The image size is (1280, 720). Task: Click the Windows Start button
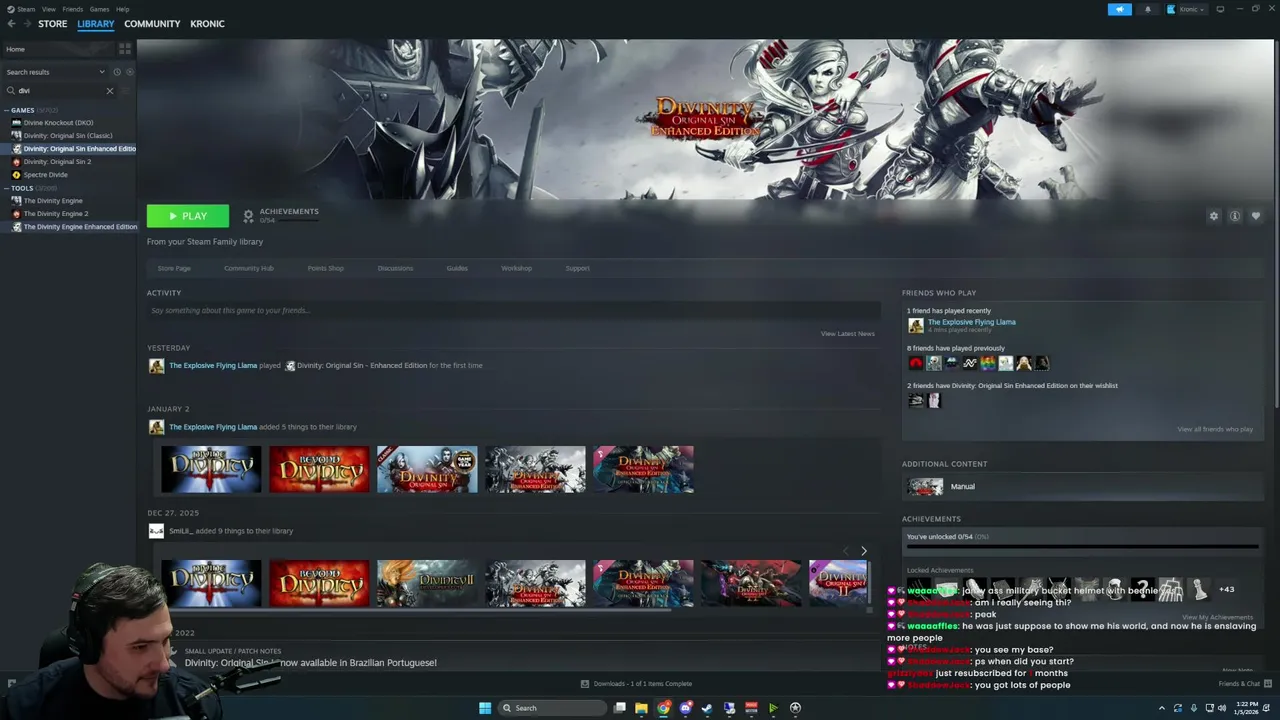[x=485, y=708]
